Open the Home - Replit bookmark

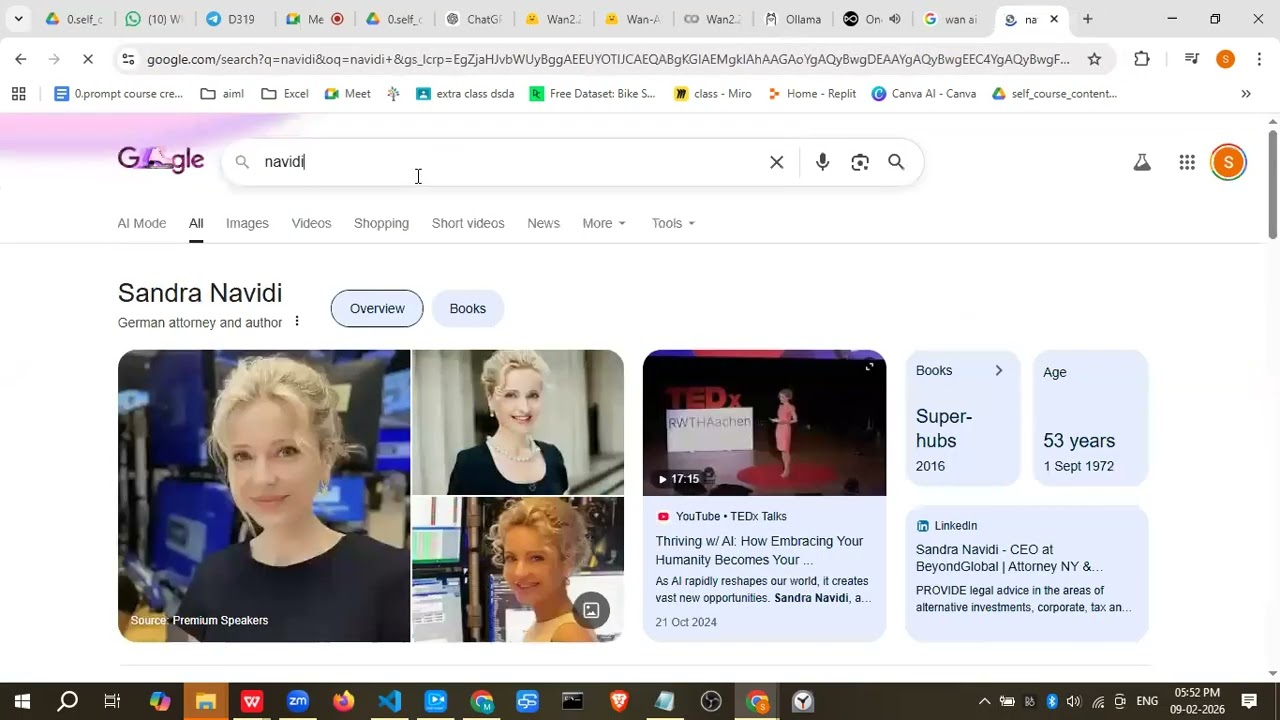click(811, 94)
